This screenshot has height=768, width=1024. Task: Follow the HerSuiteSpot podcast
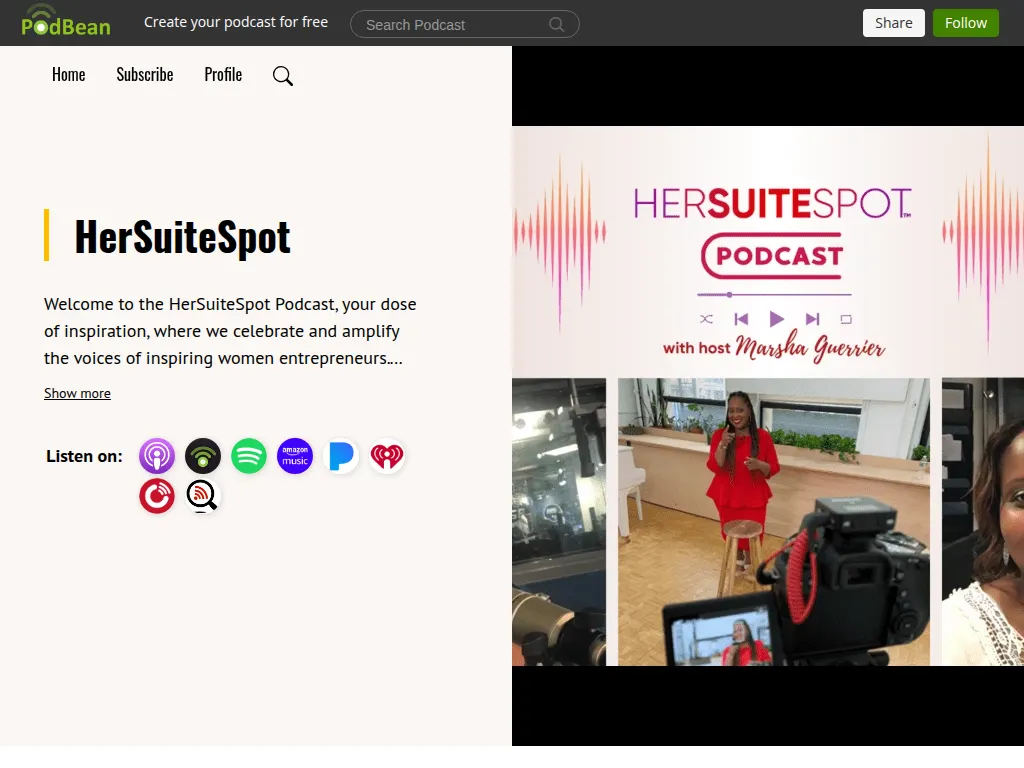click(x=965, y=23)
